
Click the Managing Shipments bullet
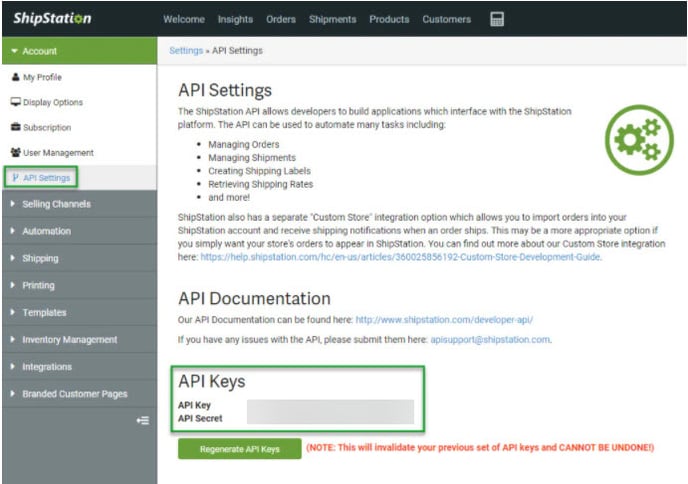[252, 158]
